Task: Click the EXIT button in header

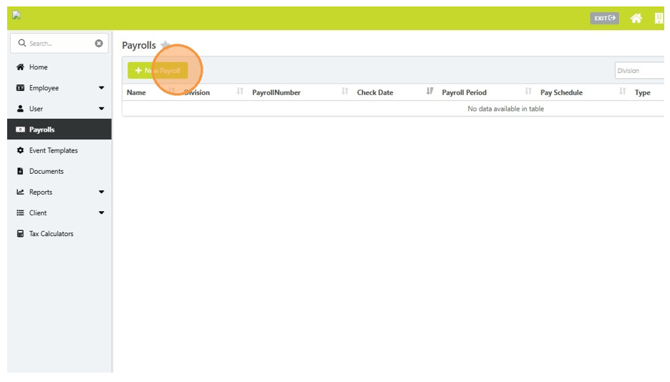Action: pyautogui.click(x=604, y=18)
